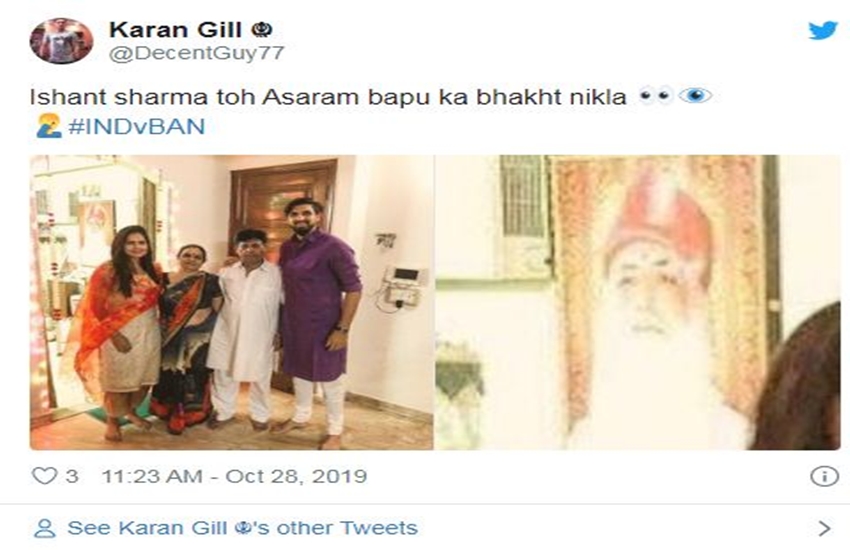Open the #INDvBAN hashtag
This screenshot has width=850, height=550.
click(137, 126)
